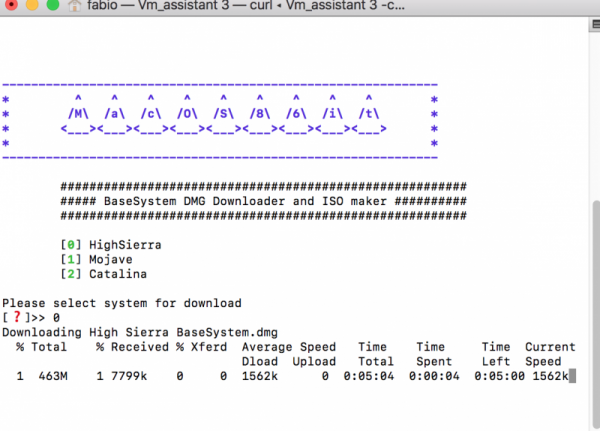Click the window title 'fabio — Vm_assistant 3'
The image size is (600, 431).
tap(158, 5)
